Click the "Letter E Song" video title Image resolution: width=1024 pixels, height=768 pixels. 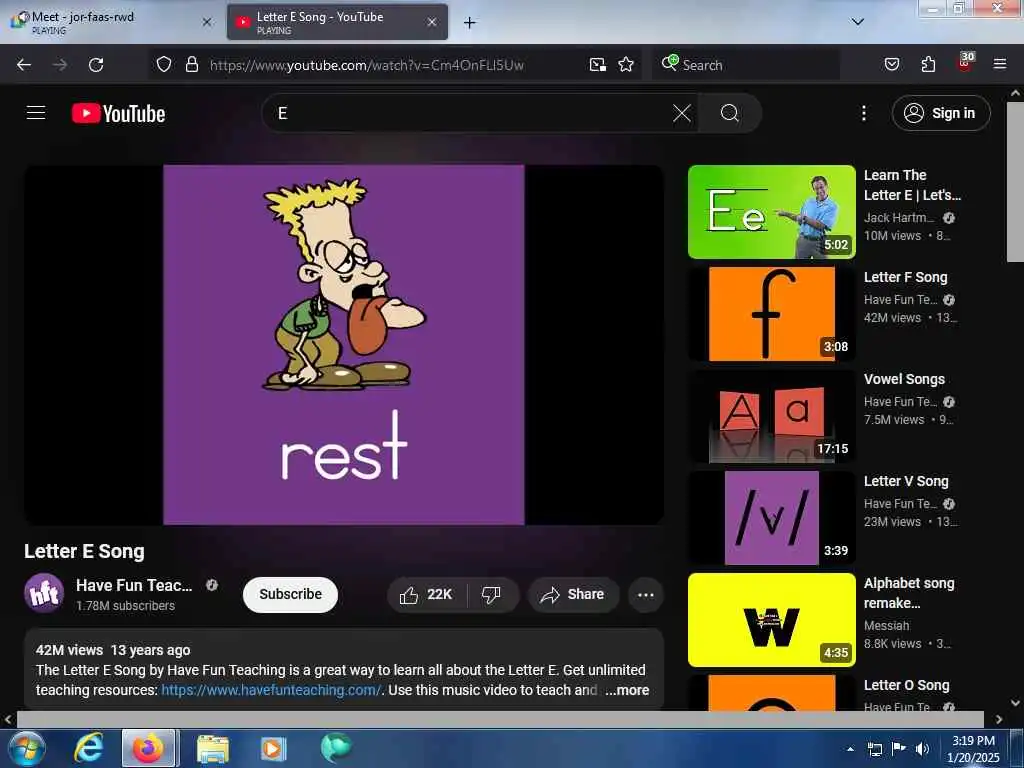click(x=84, y=551)
